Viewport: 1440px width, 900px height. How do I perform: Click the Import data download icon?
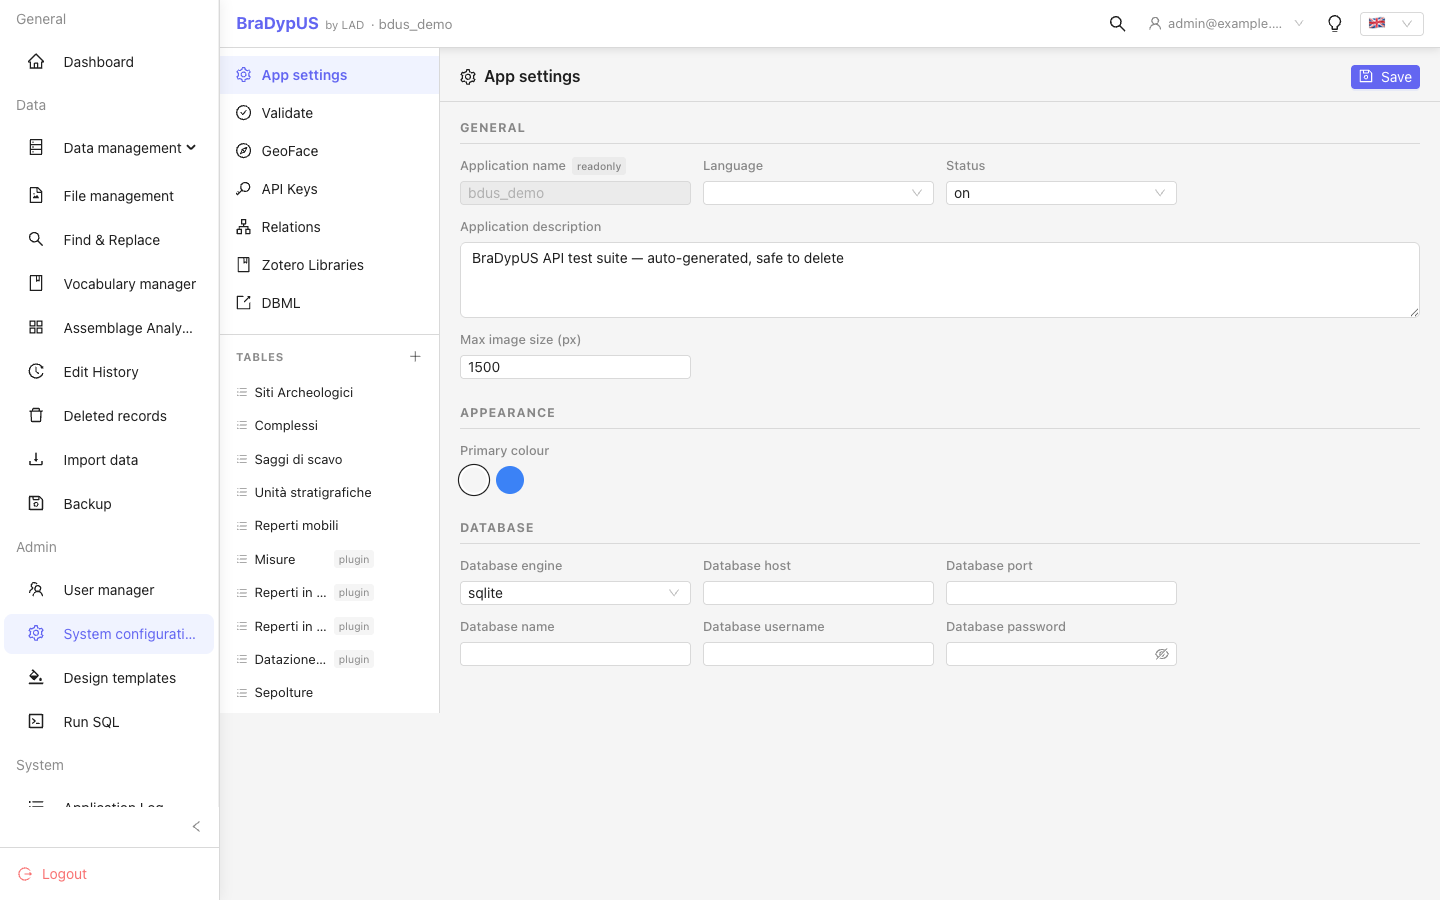pos(36,460)
